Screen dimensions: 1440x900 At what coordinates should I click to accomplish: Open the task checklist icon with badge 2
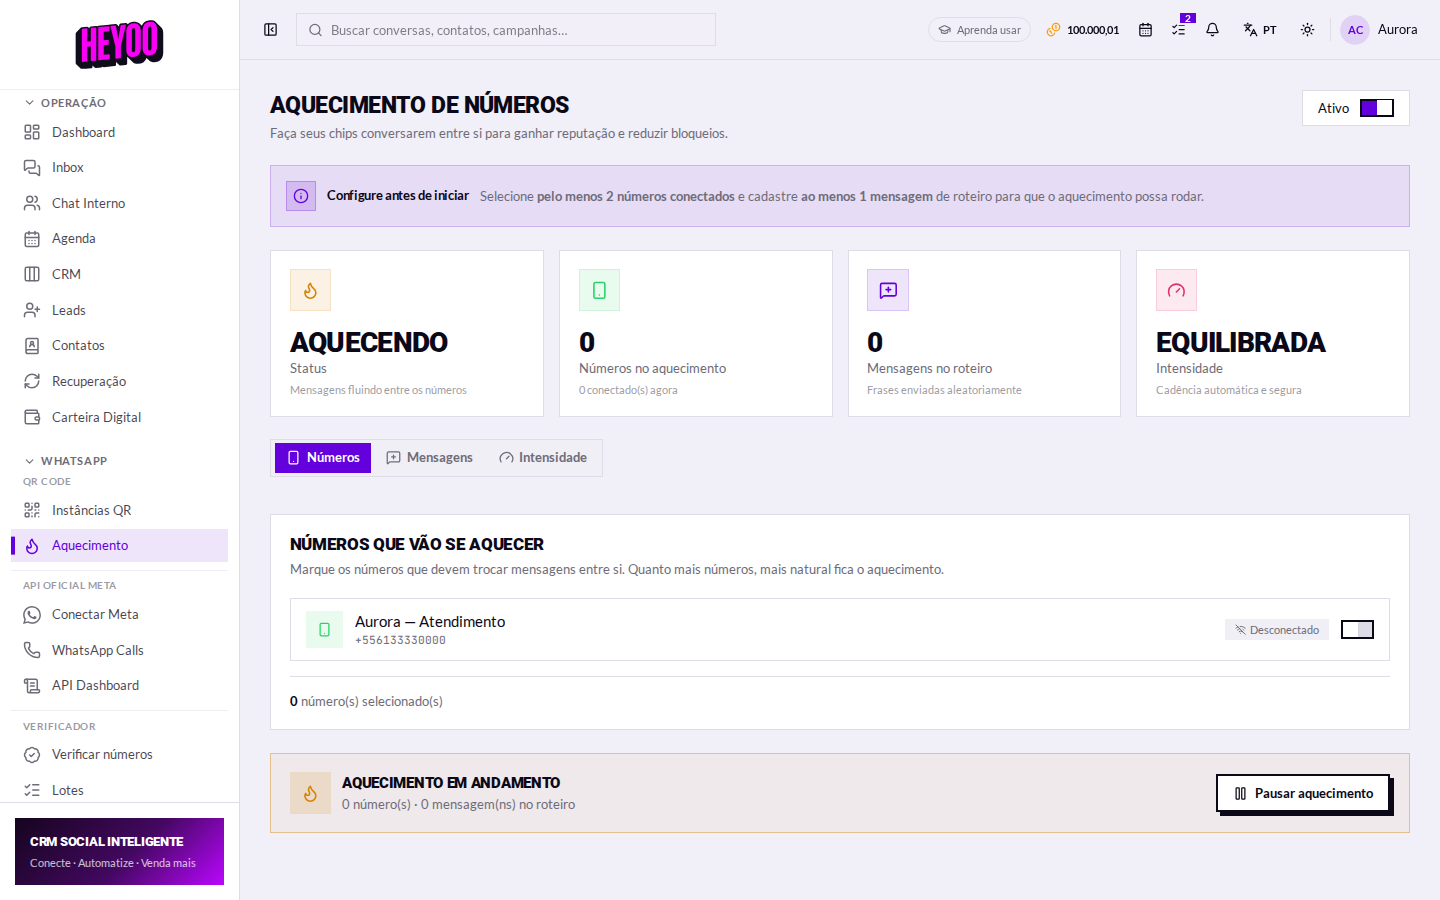click(1179, 30)
